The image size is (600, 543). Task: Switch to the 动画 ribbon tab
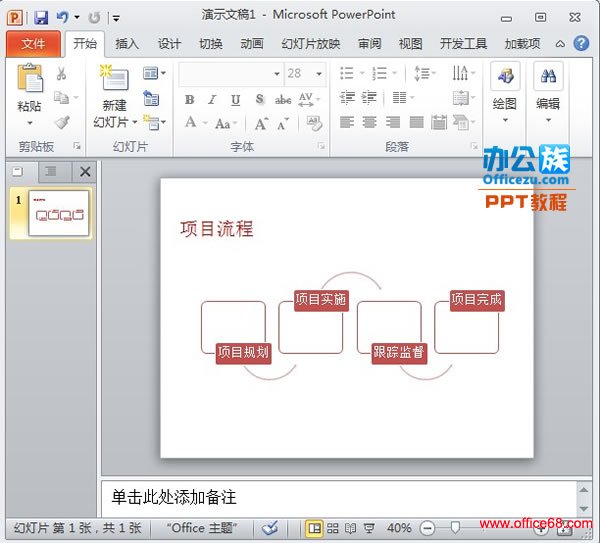coord(252,44)
